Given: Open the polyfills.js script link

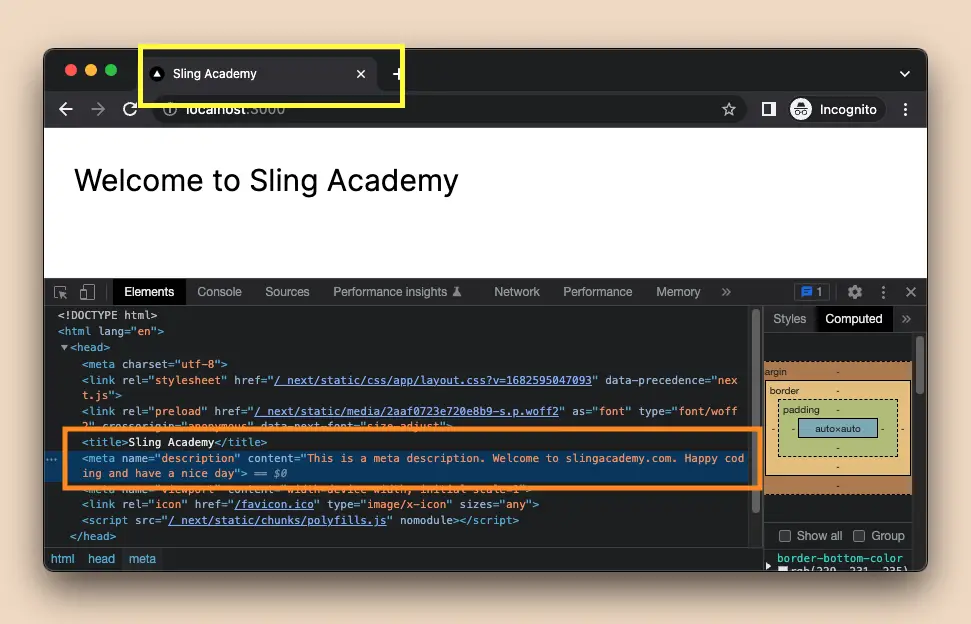Looking at the screenshot, I should coord(277,521).
